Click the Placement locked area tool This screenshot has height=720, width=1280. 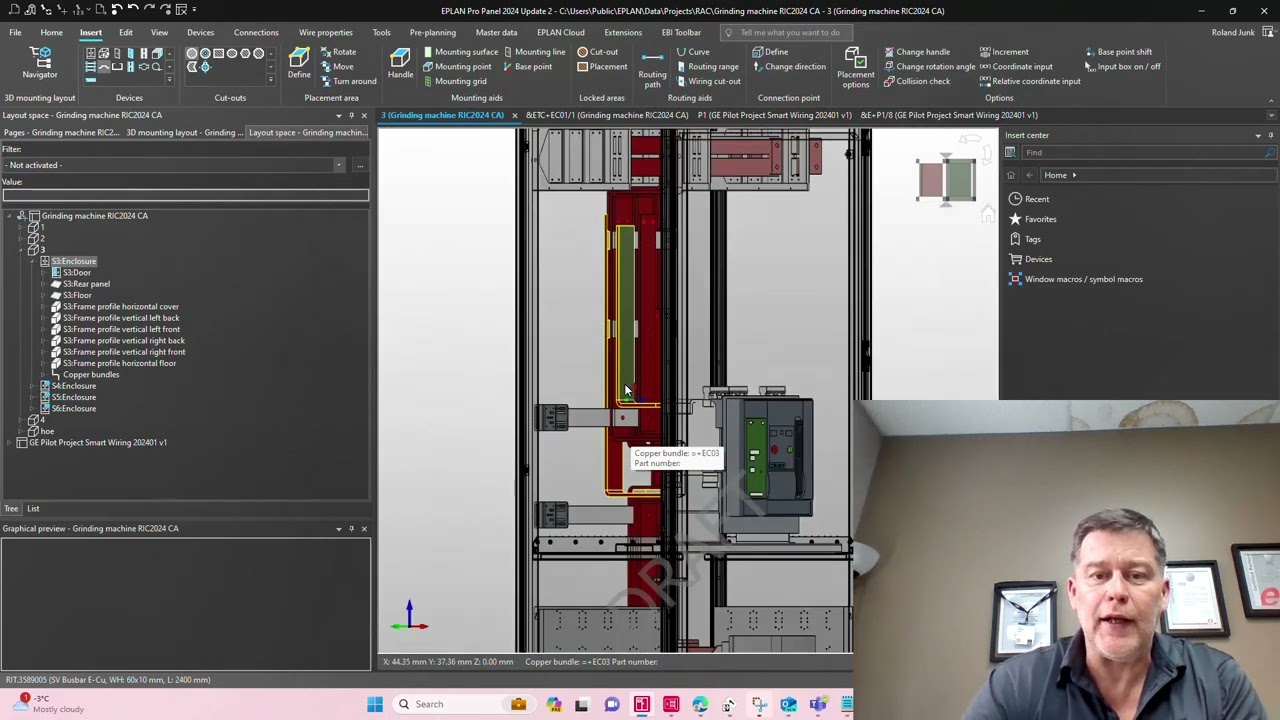[x=602, y=67]
